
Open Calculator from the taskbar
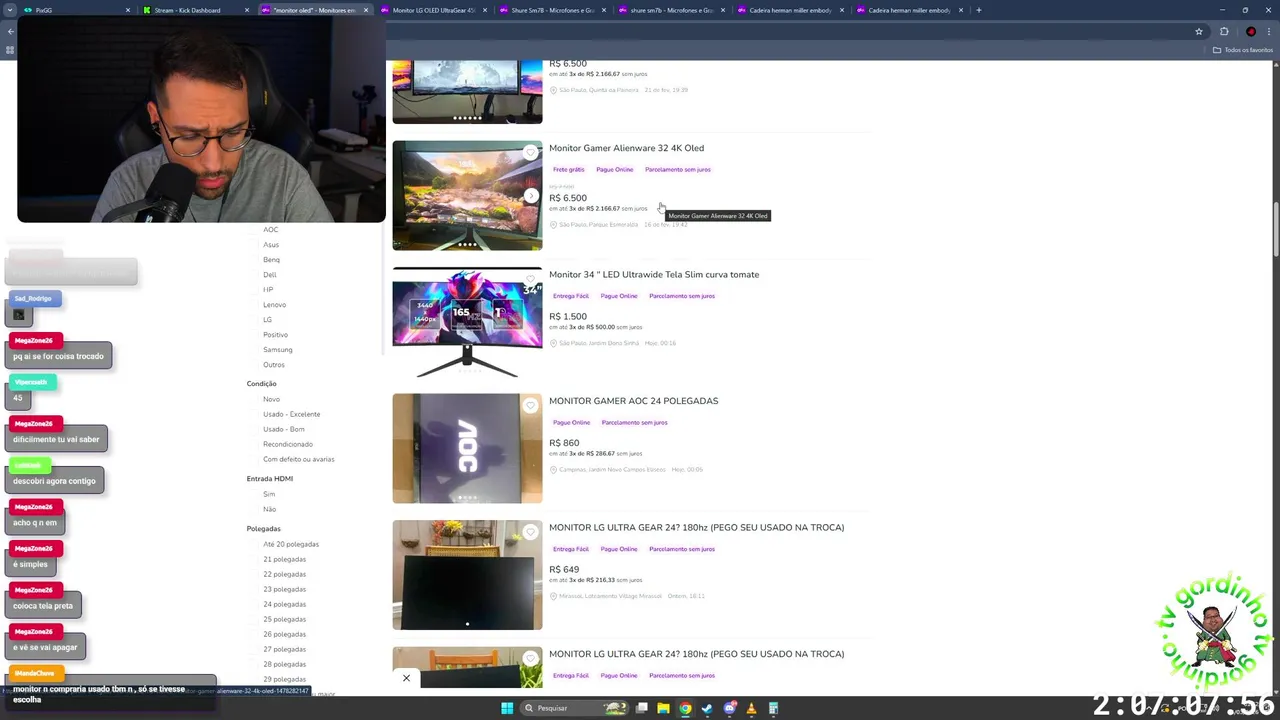[x=773, y=708]
